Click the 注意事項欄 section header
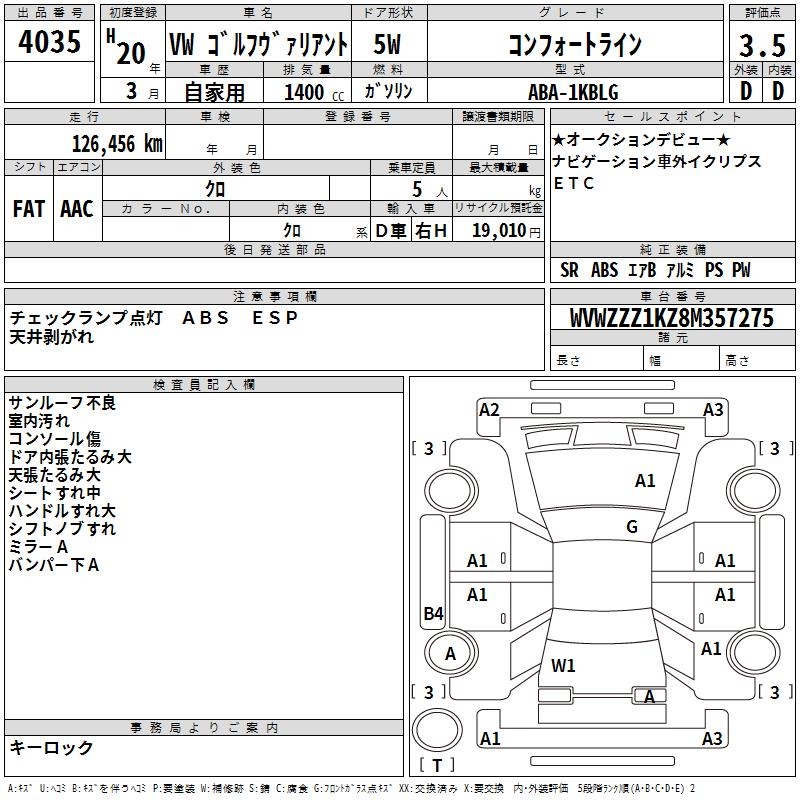This screenshot has width=800, height=800. [x=274, y=296]
